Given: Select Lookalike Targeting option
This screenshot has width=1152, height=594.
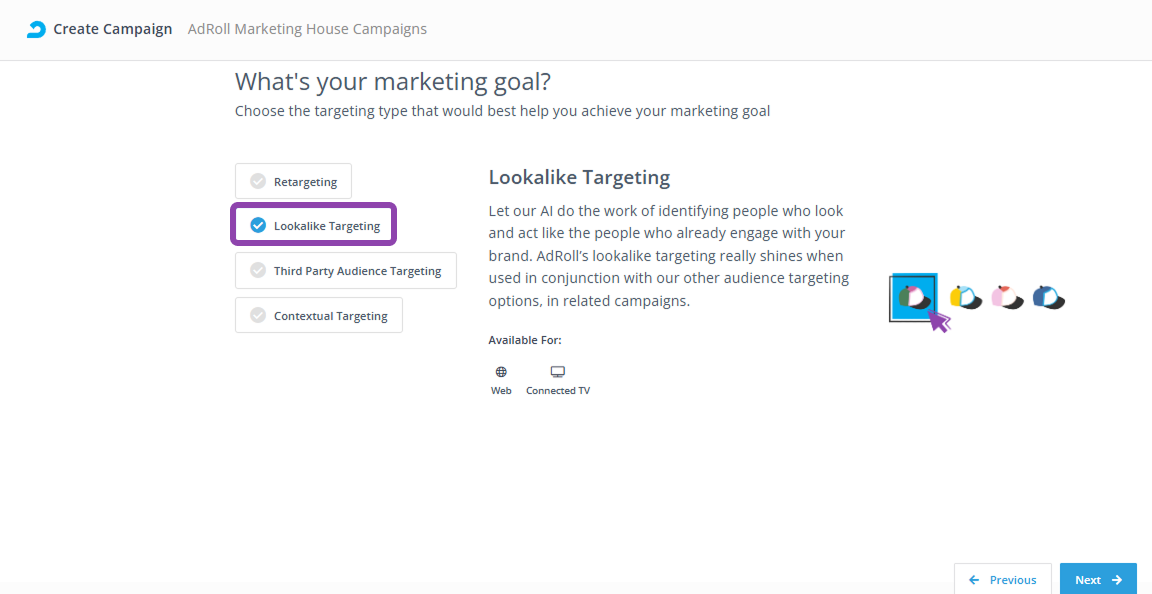Looking at the screenshot, I should (314, 225).
